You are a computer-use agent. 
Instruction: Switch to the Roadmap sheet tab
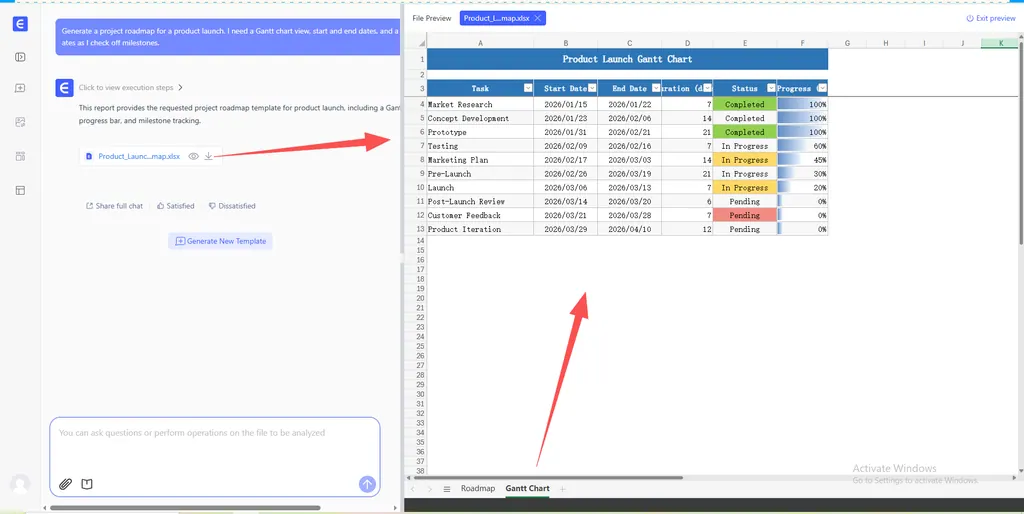tap(477, 489)
